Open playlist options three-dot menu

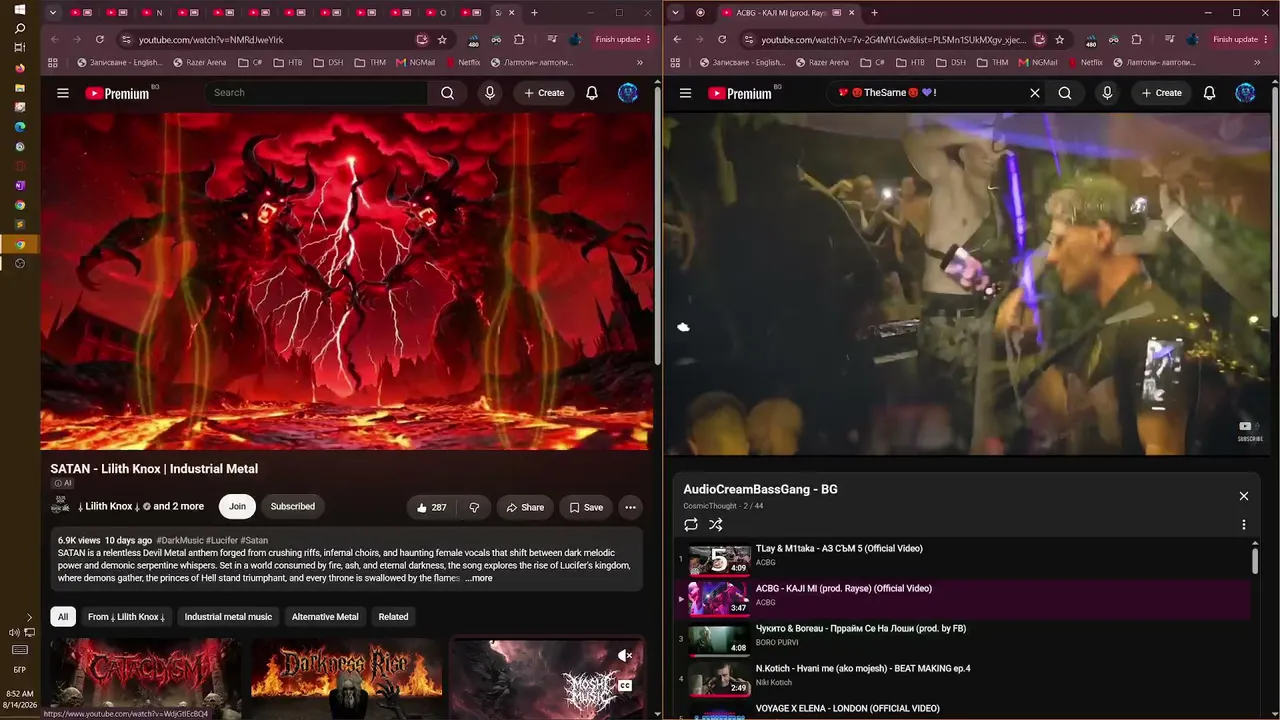(1244, 524)
